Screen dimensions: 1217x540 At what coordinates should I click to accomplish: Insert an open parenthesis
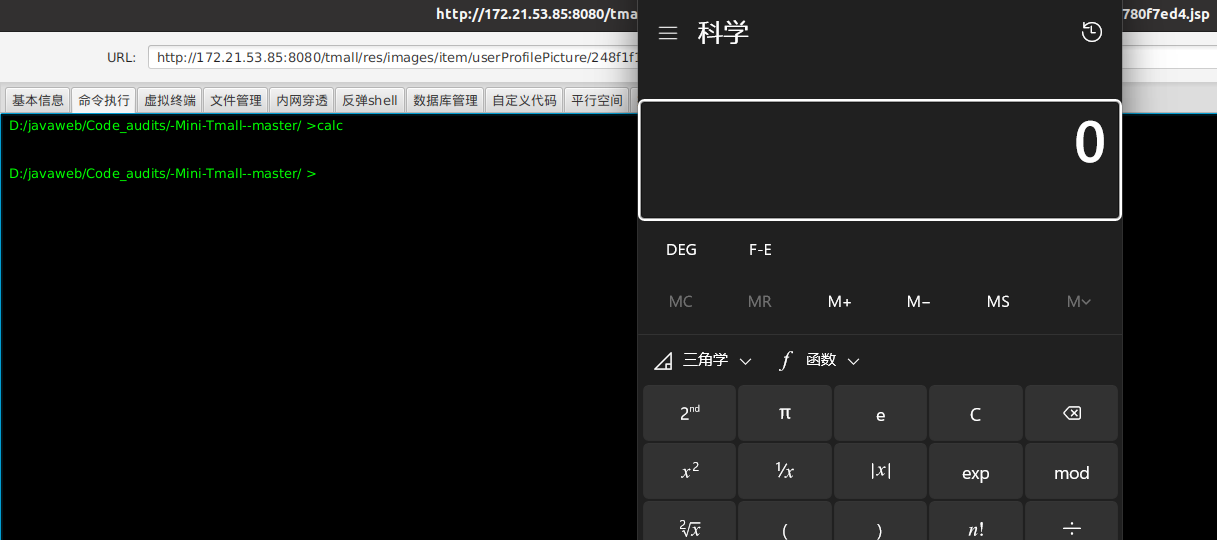click(x=785, y=522)
